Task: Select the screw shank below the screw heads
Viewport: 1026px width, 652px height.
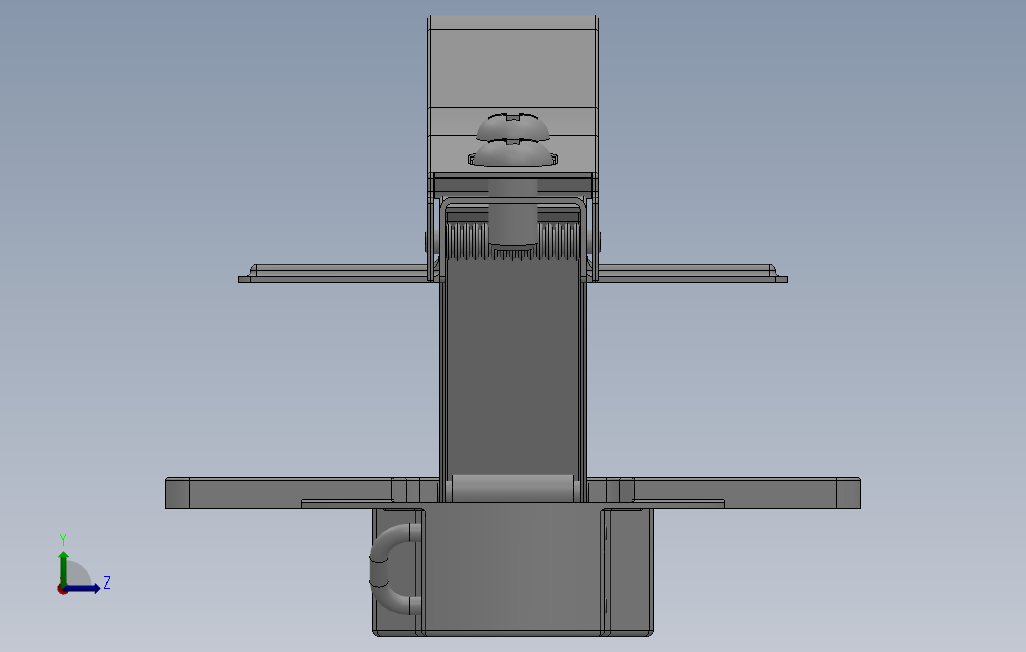Action: point(513,213)
